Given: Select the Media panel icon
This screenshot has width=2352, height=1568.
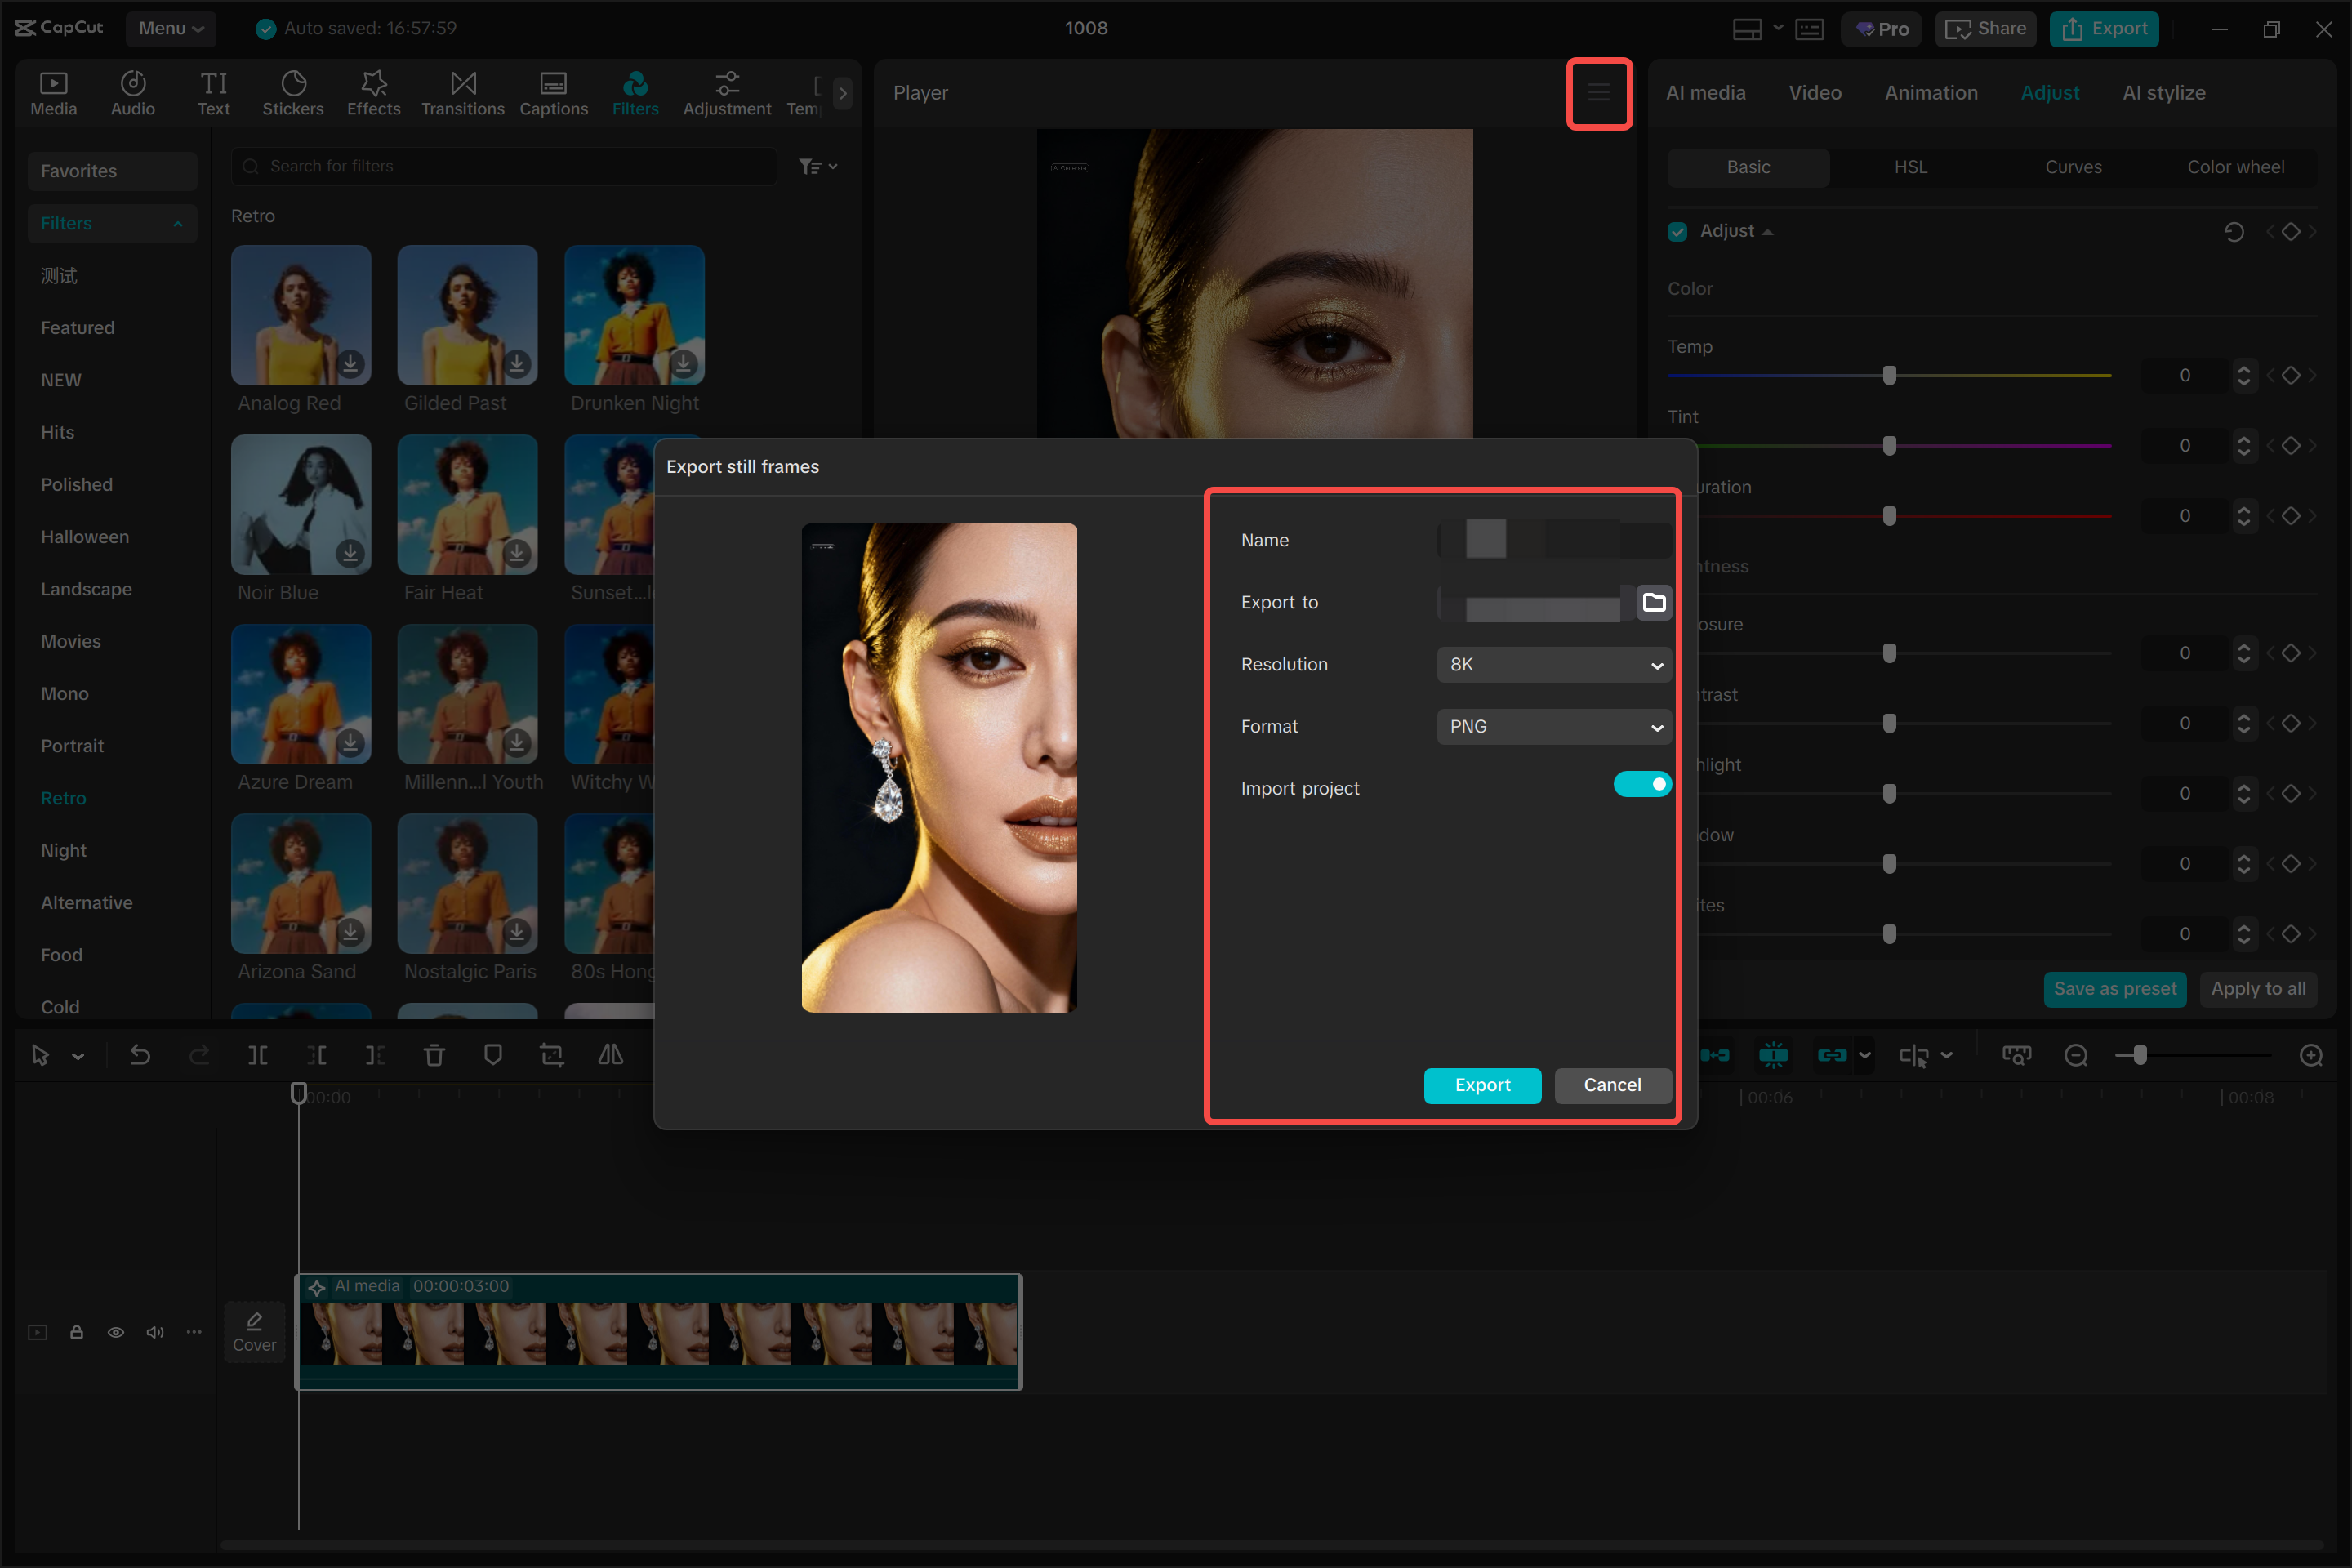Looking at the screenshot, I should click(x=53, y=92).
